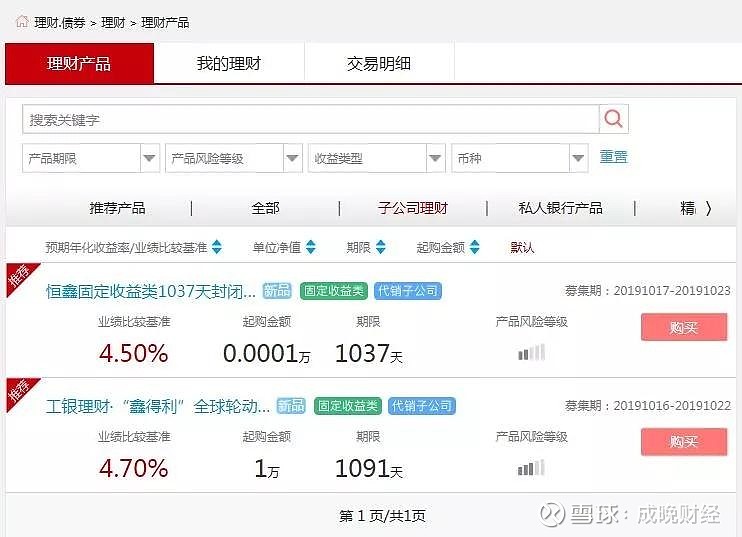742x537 pixels.
Task: Open the 产品期限 dropdown
Action: coord(91,158)
